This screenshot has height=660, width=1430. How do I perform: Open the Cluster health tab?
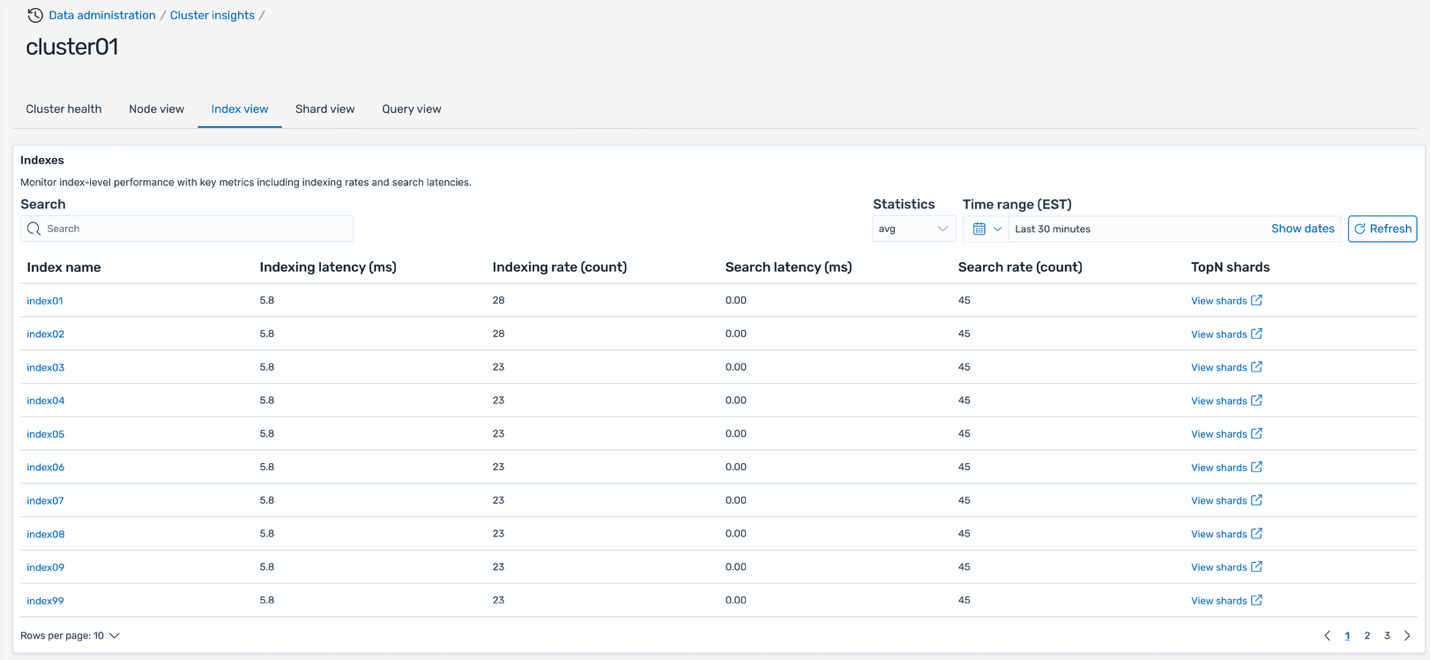64,109
